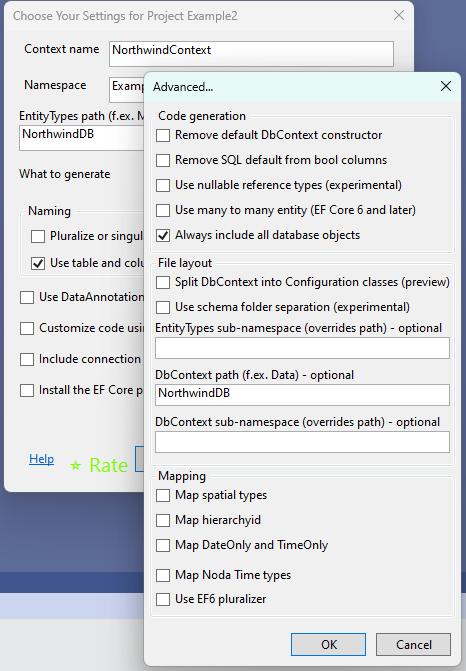Toggle Map hierarchyid checkbox
The image size is (466, 671).
click(163, 520)
